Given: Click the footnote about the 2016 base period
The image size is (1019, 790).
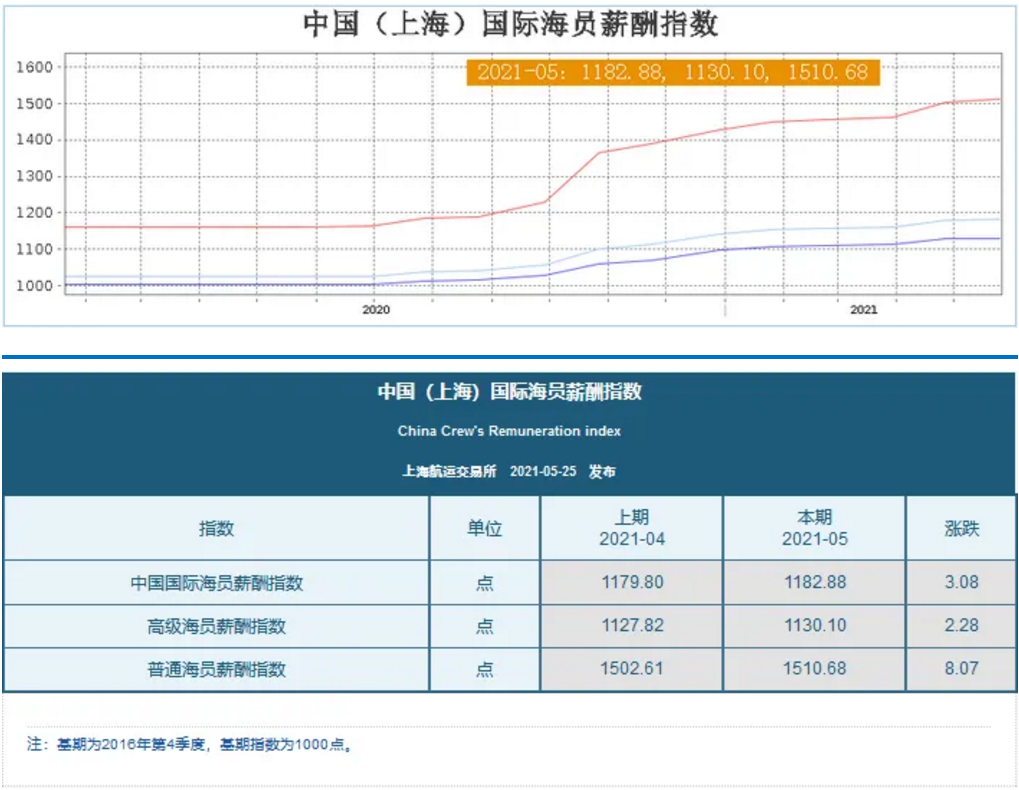Looking at the screenshot, I should (190, 745).
